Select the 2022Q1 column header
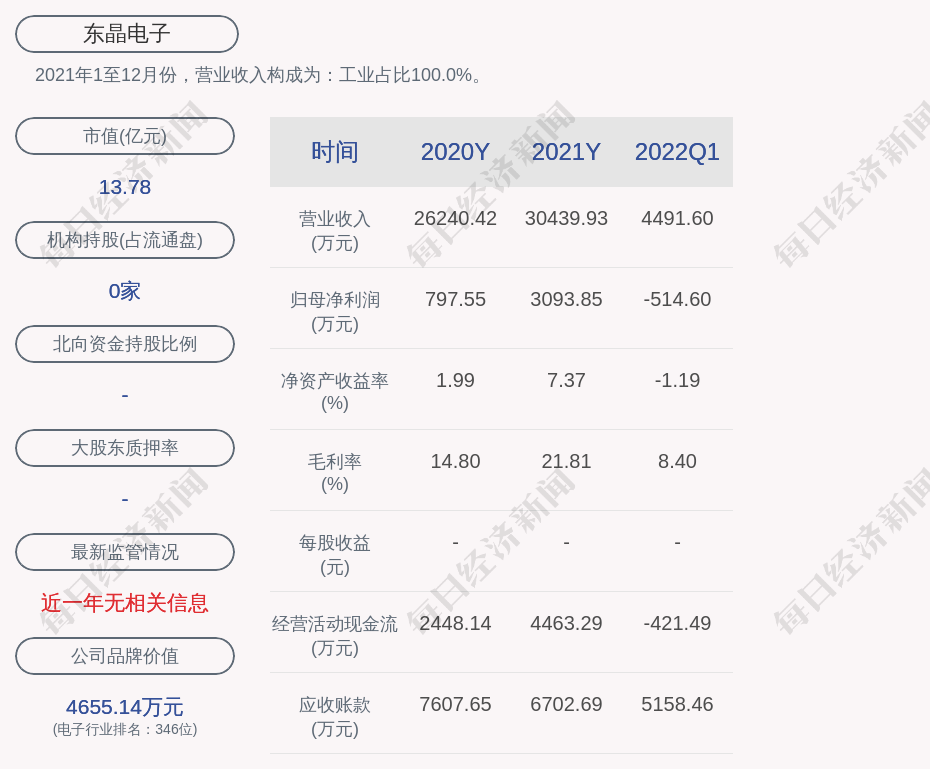This screenshot has height=769, width=930. 677,152
